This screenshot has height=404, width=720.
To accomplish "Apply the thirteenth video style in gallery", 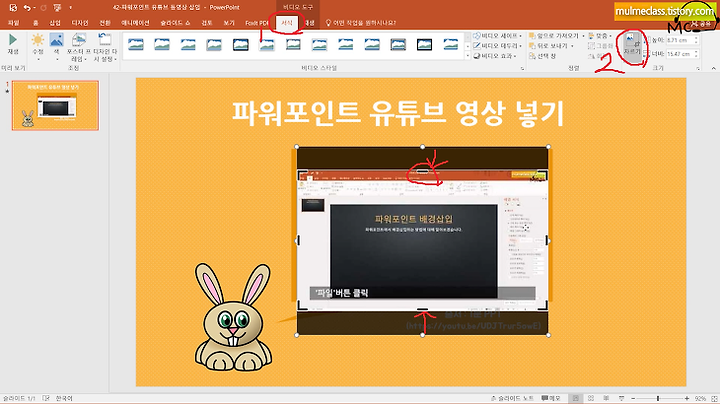I will [451, 44].
